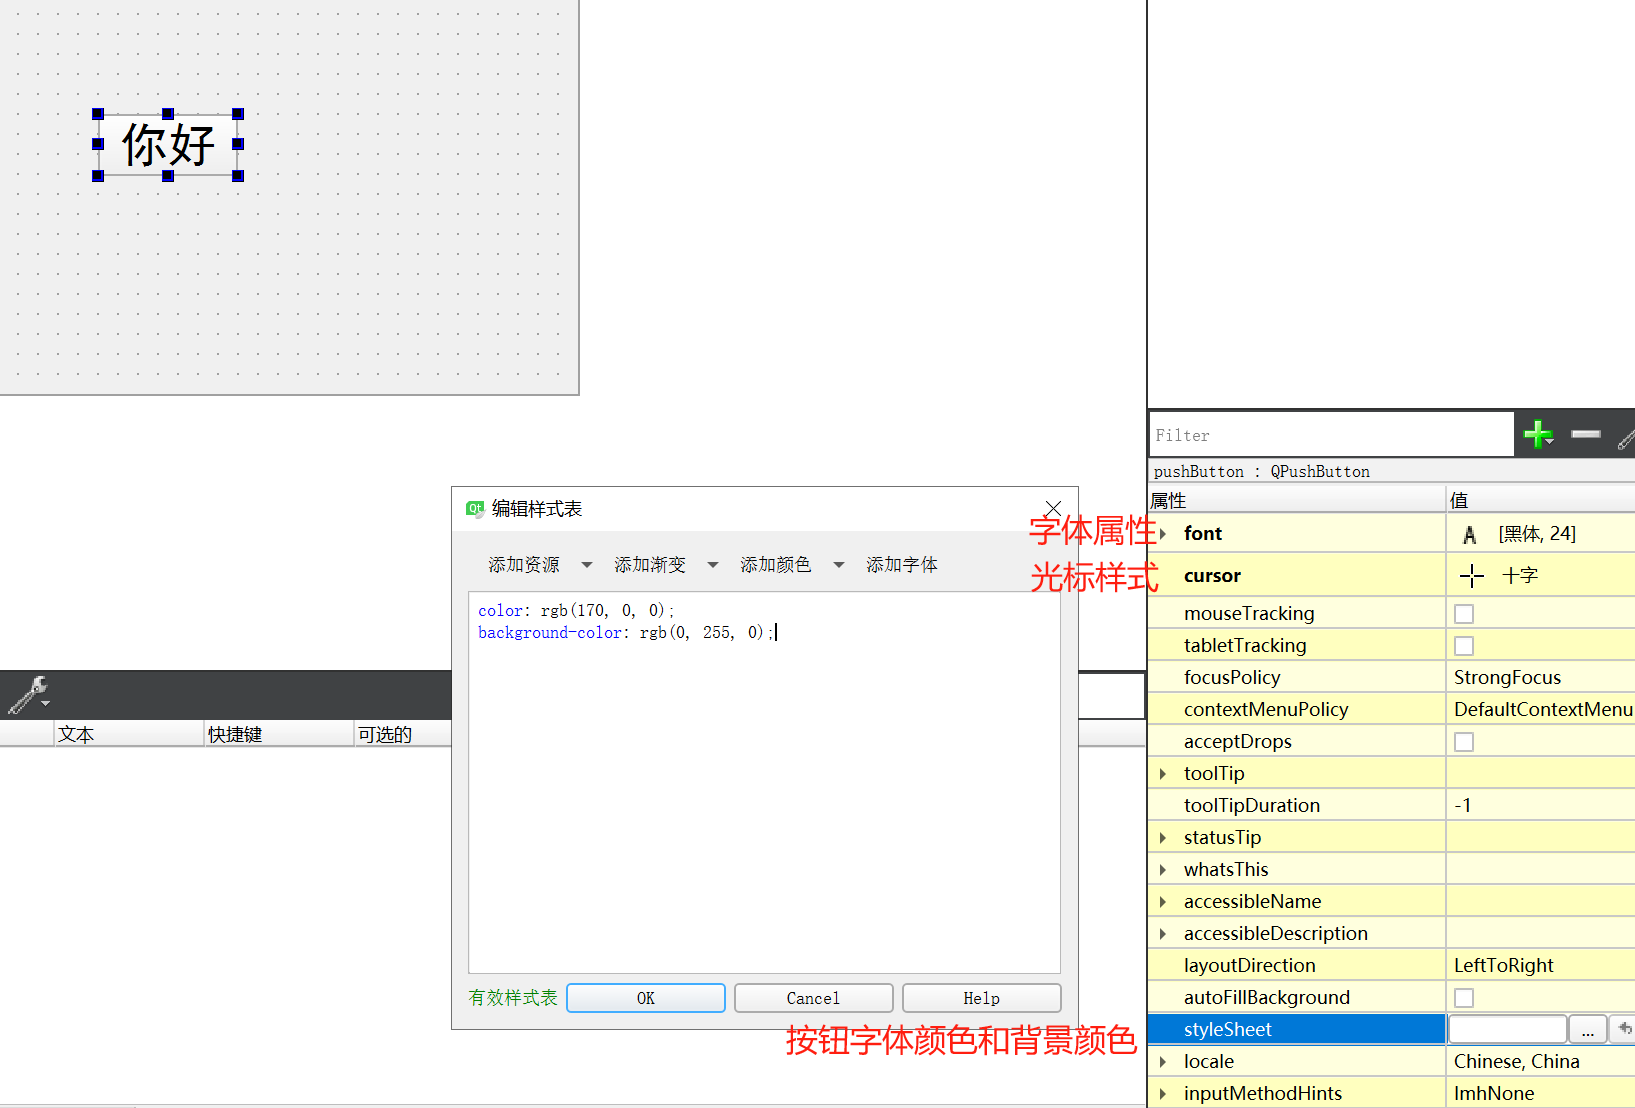Image resolution: width=1635 pixels, height=1108 pixels.
Task: Open styleSheet editor via ellipsis button
Action: pos(1588,1029)
